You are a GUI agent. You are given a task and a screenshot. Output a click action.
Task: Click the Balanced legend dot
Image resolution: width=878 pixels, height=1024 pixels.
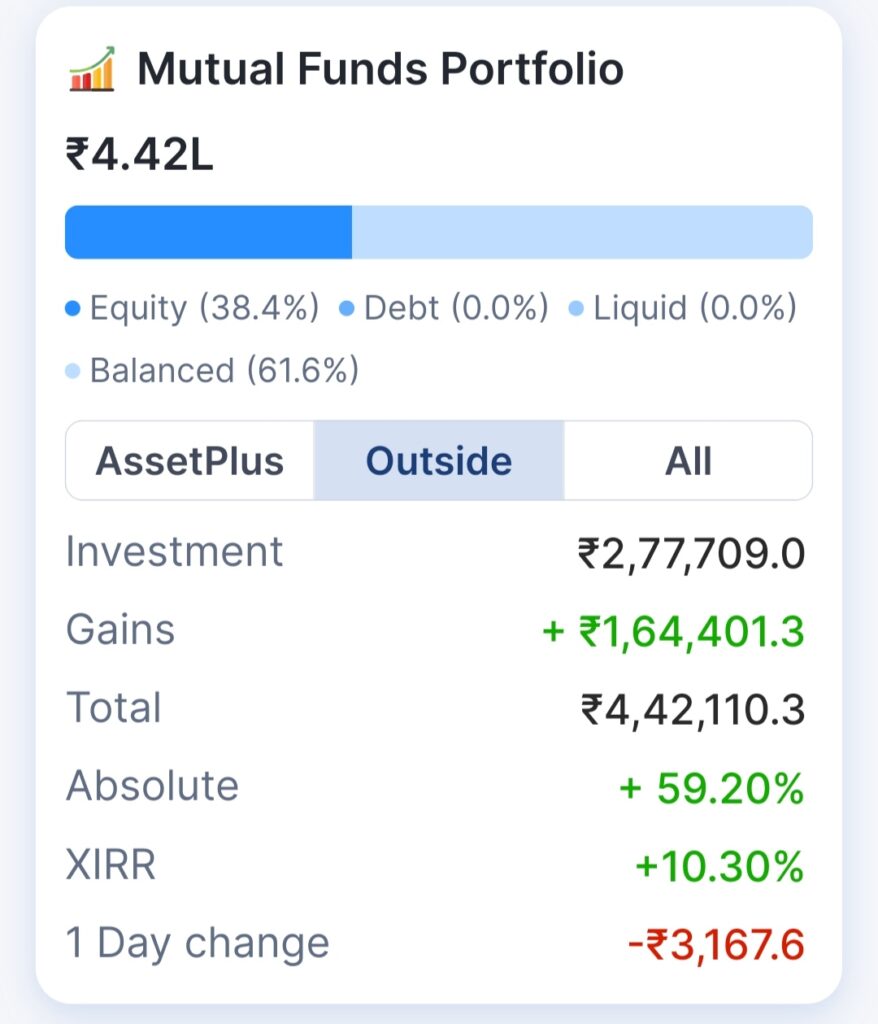(x=73, y=371)
